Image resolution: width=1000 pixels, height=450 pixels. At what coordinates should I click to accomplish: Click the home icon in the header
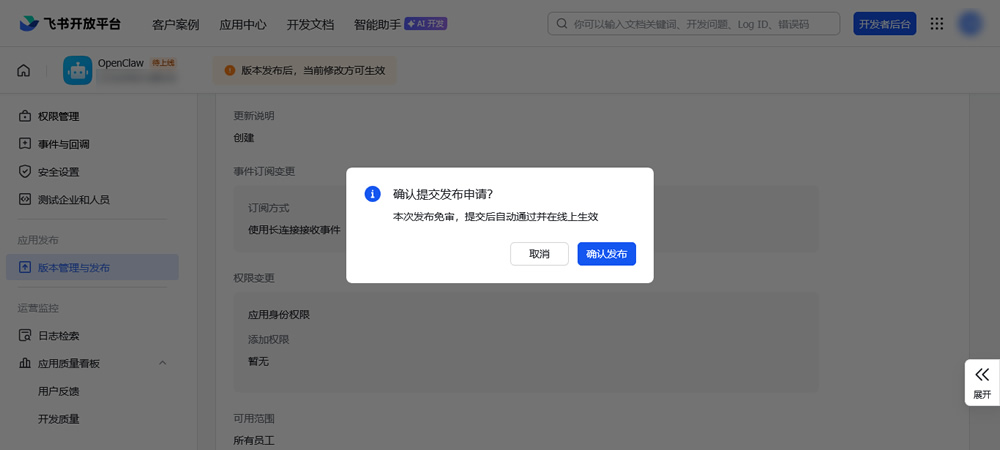24,70
